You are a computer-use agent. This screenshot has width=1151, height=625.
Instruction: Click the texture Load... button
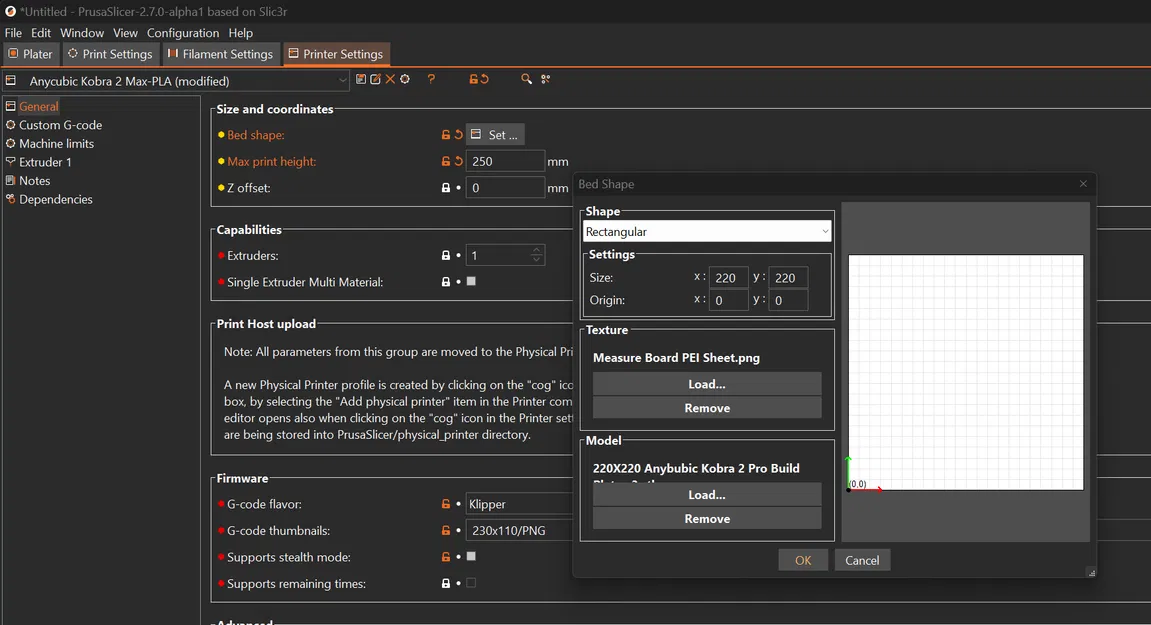click(707, 384)
